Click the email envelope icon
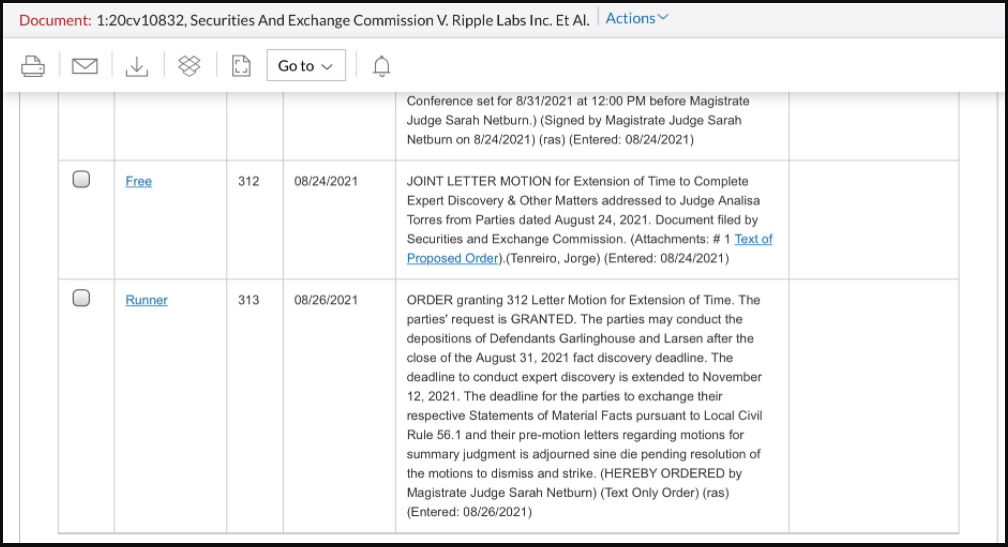This screenshot has width=1008, height=547. pos(85,66)
